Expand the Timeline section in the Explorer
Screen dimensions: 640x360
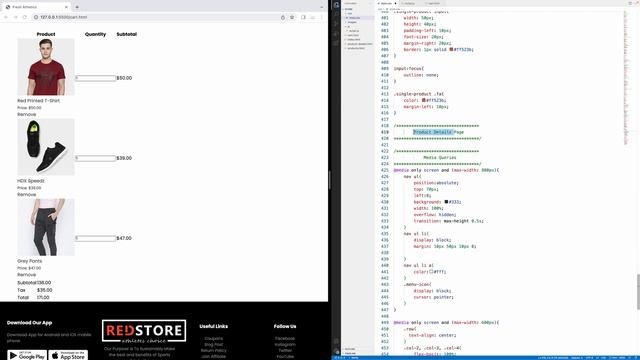pyautogui.click(x=350, y=353)
